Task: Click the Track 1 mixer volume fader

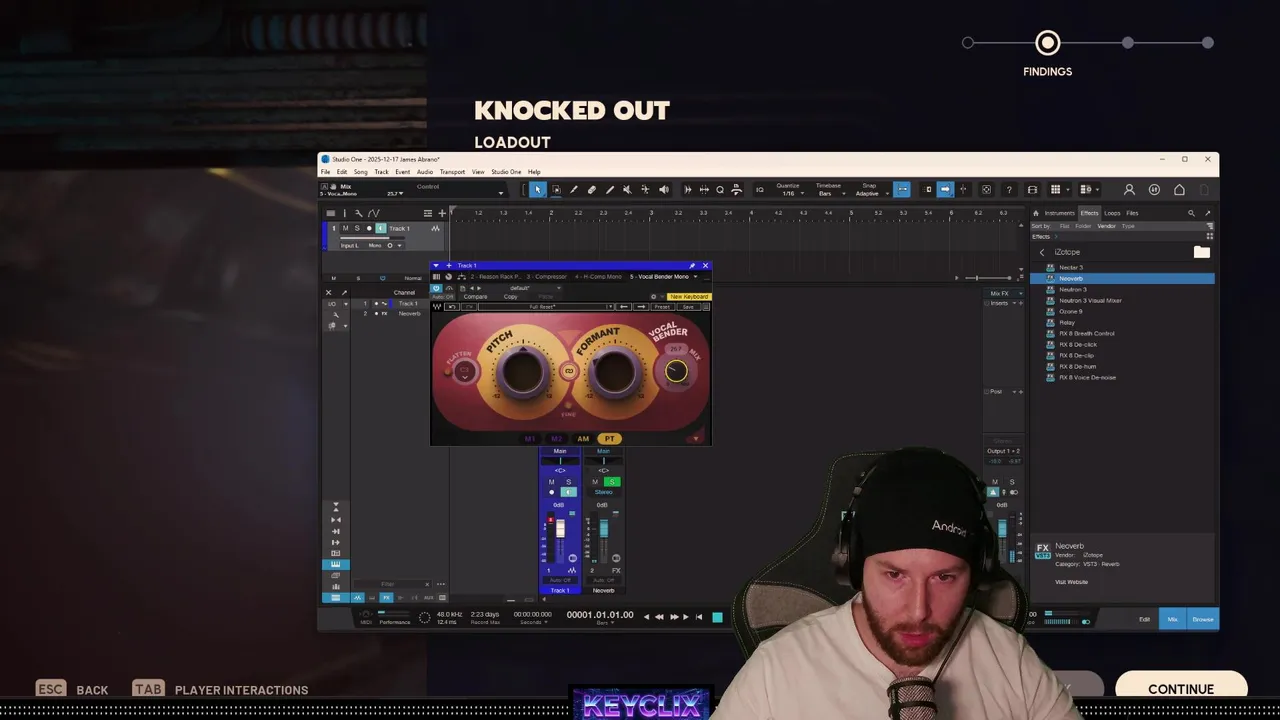Action: [x=560, y=529]
